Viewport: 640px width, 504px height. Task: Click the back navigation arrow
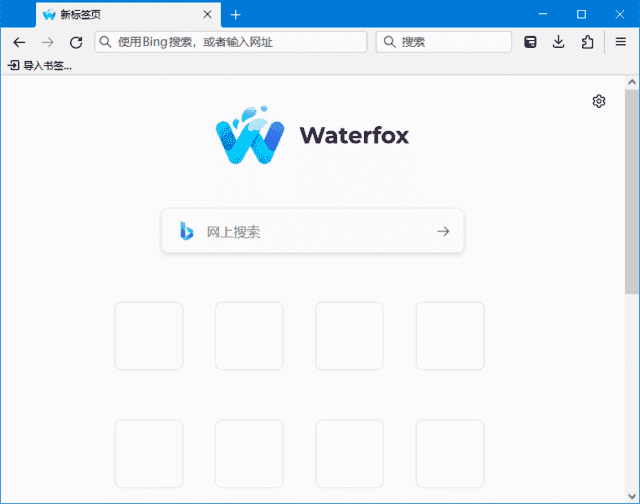(19, 42)
